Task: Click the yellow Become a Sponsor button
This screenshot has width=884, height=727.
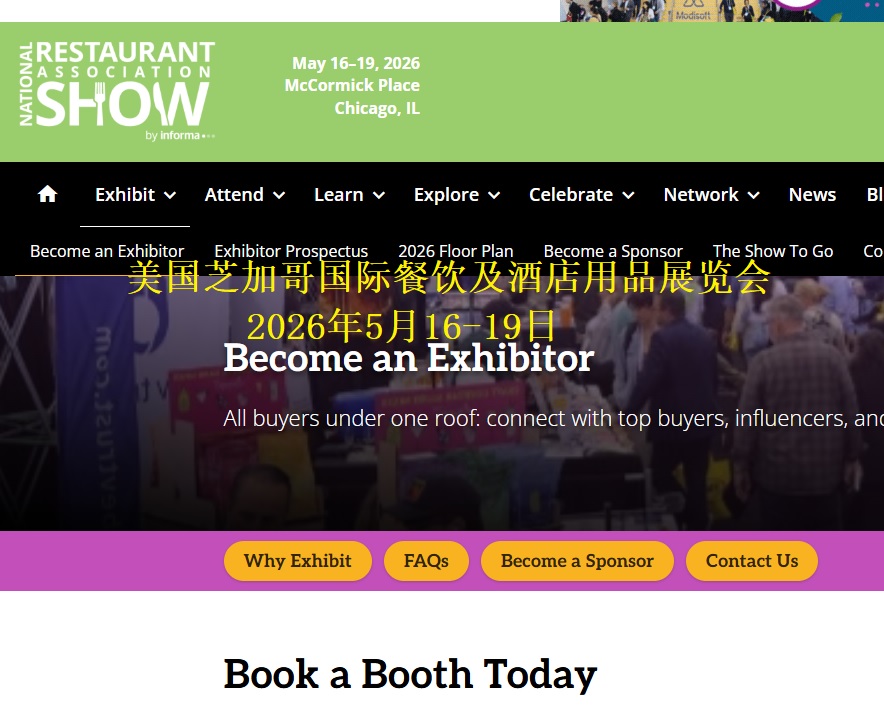Action: pos(577,561)
